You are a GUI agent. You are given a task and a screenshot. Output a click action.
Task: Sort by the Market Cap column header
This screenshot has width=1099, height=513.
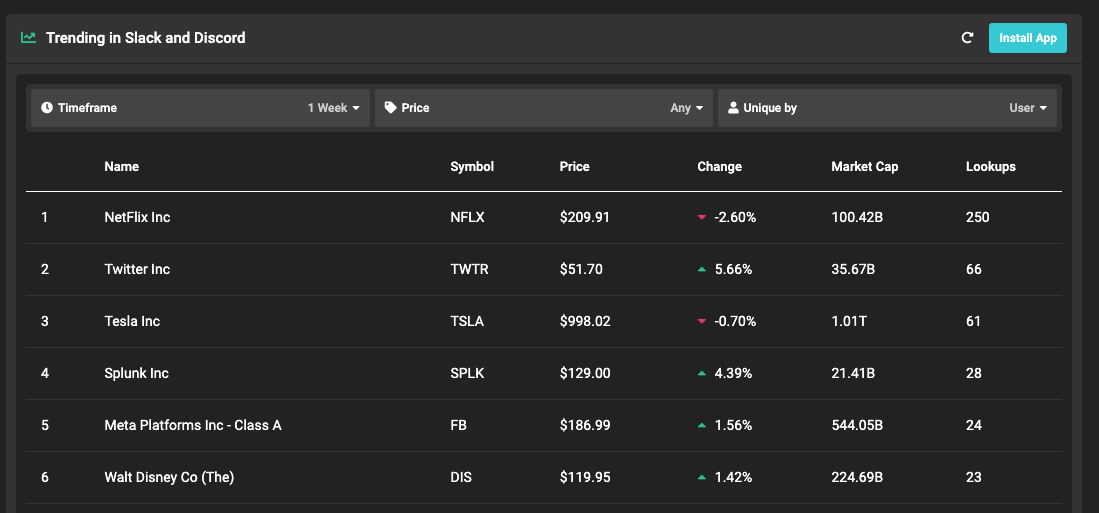(864, 167)
